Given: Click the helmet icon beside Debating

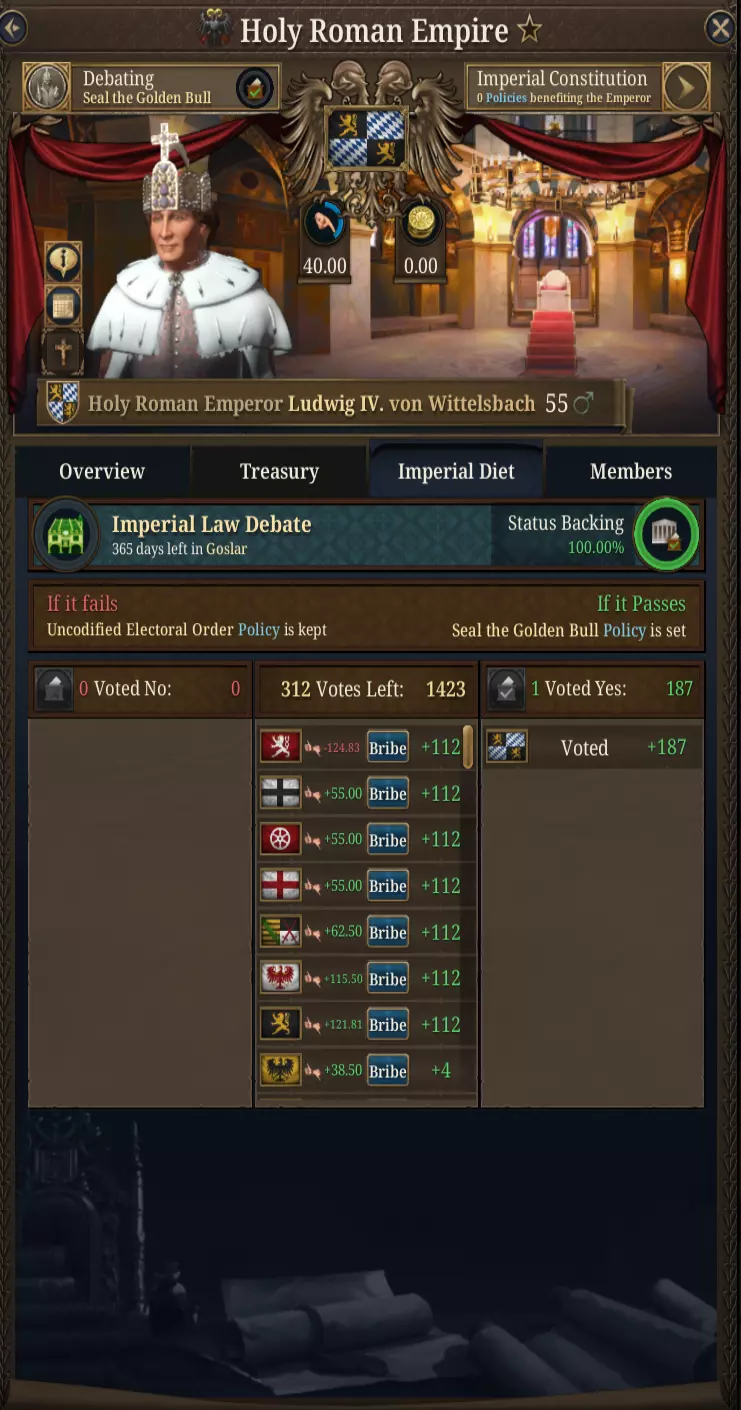Looking at the screenshot, I should click(46, 88).
